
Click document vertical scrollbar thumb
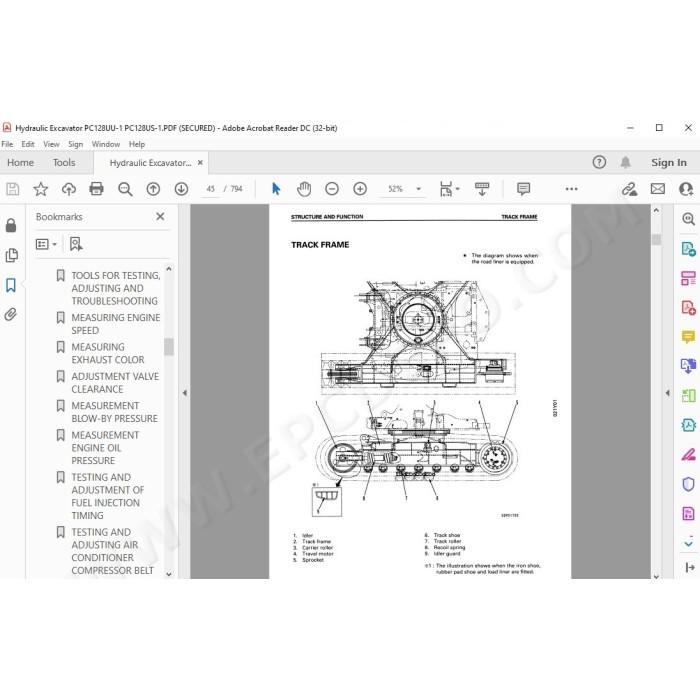656,240
